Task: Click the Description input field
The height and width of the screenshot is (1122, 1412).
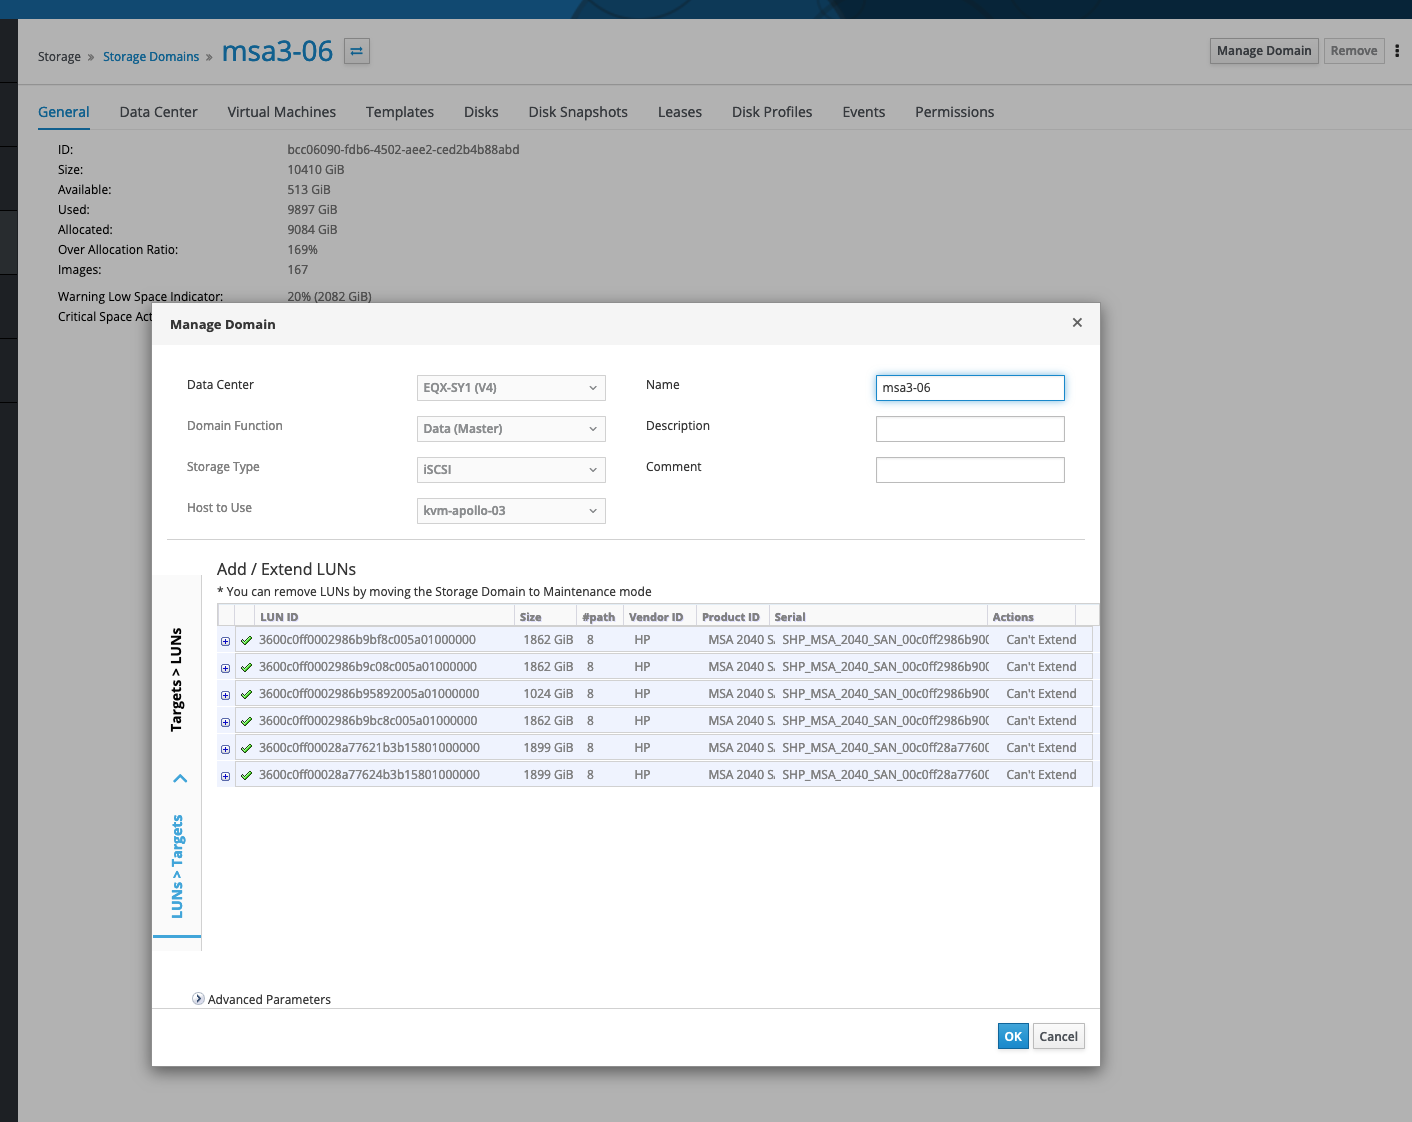Action: [969, 429]
